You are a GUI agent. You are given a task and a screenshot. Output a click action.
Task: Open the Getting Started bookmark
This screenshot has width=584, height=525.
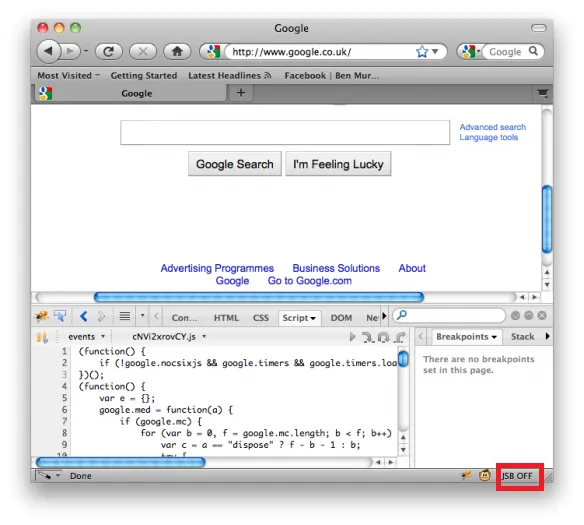(x=144, y=76)
